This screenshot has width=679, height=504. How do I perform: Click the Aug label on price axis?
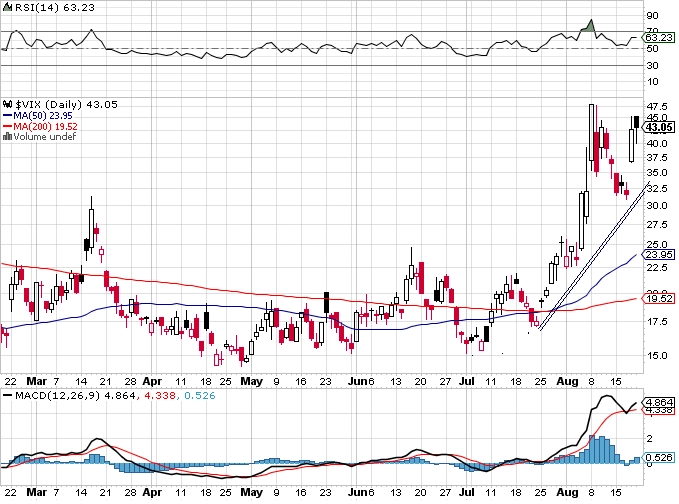click(x=567, y=381)
